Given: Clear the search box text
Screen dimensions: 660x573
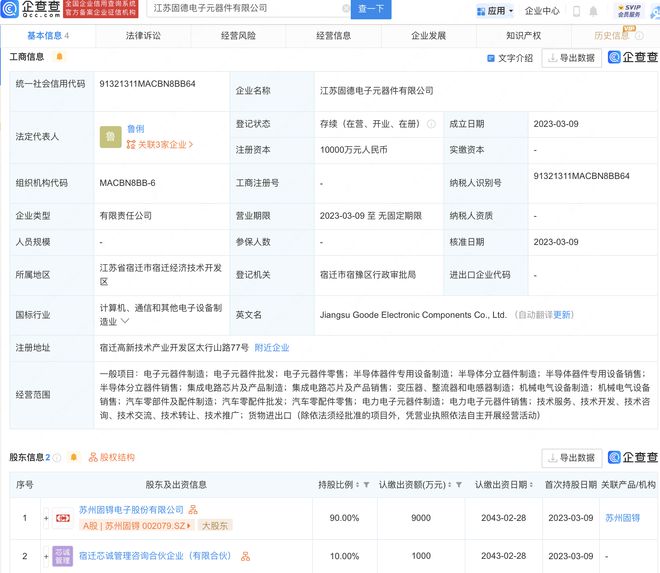Looking at the screenshot, I should click(346, 8).
